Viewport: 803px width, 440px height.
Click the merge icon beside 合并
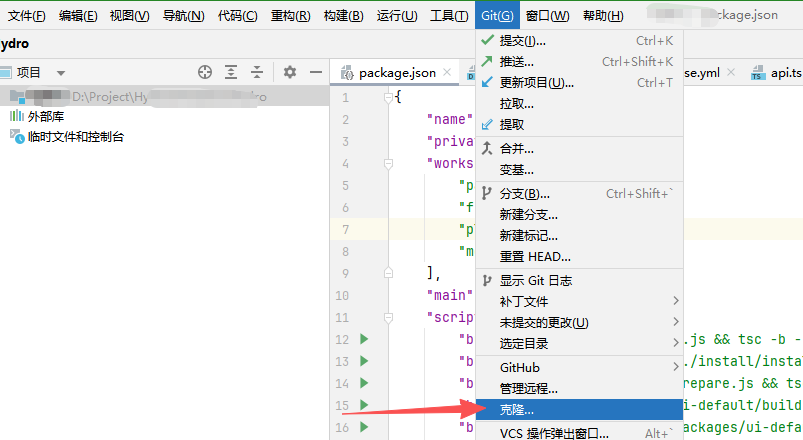pyautogui.click(x=487, y=148)
